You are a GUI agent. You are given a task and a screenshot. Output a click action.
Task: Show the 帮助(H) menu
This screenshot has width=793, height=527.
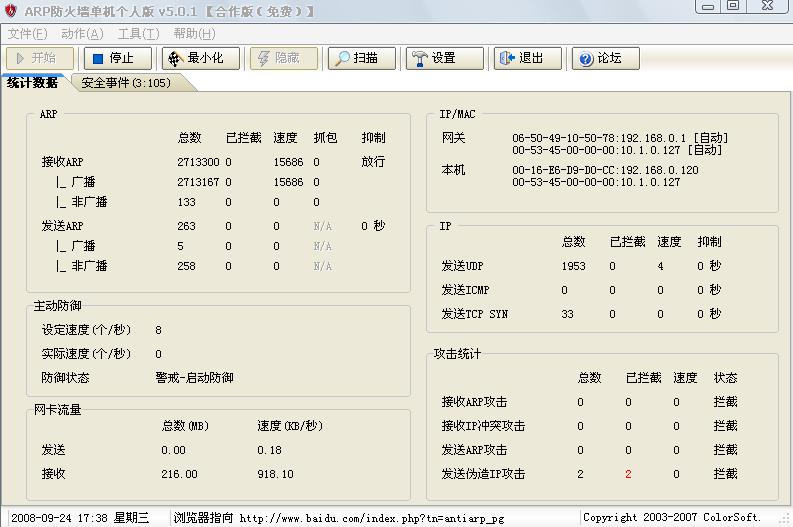193,33
